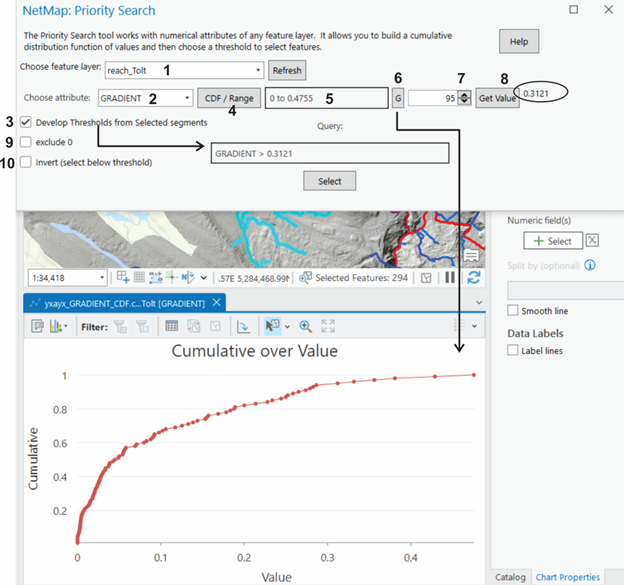Click the query text field

329,153
